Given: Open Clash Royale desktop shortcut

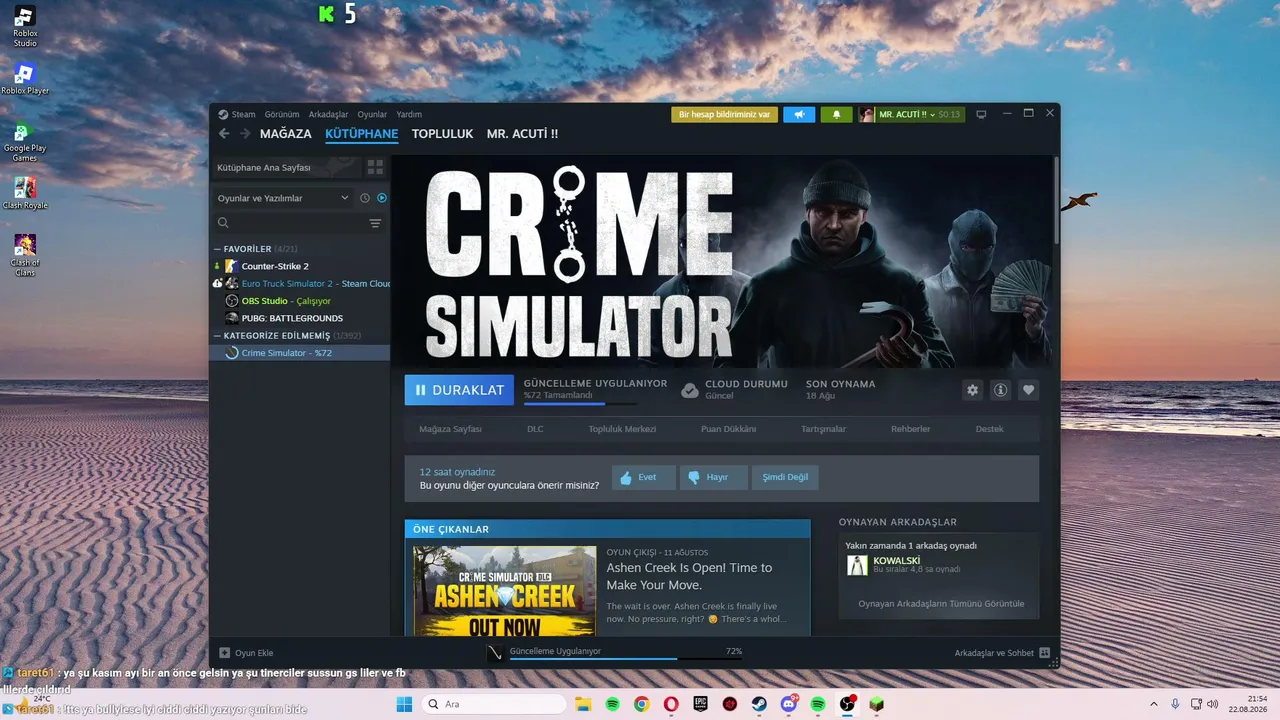Looking at the screenshot, I should (25, 193).
